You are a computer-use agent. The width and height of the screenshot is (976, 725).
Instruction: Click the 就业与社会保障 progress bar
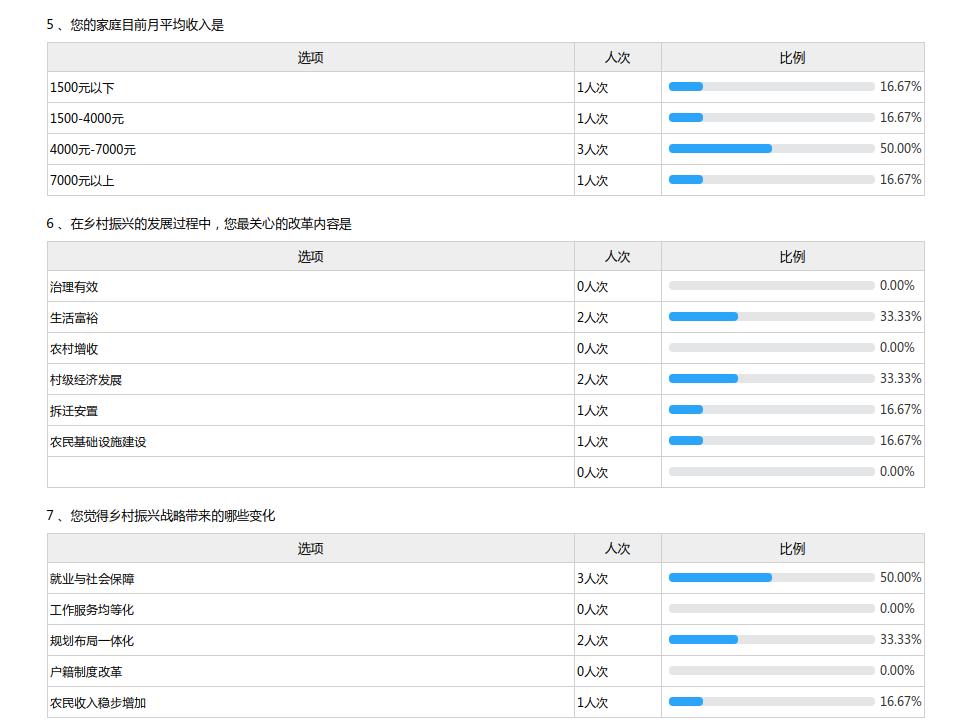click(x=771, y=578)
